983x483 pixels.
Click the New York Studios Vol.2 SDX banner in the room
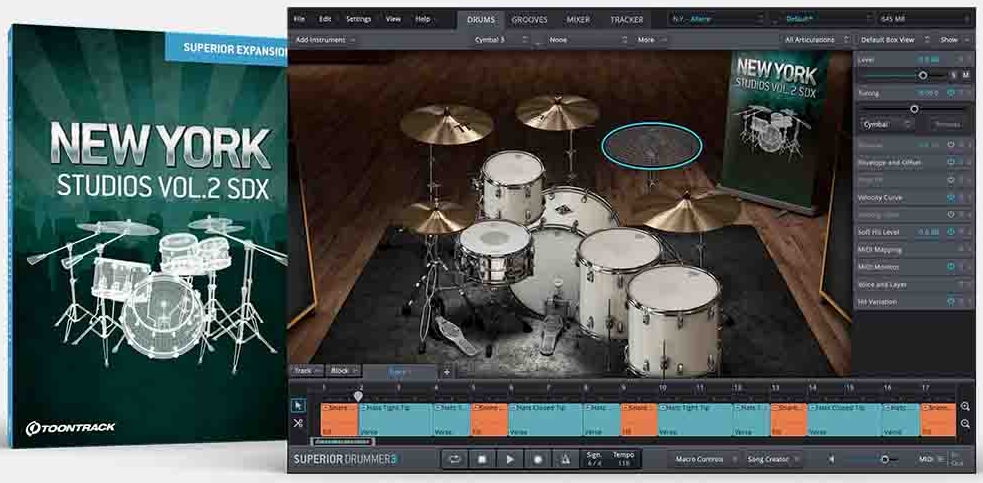point(776,129)
